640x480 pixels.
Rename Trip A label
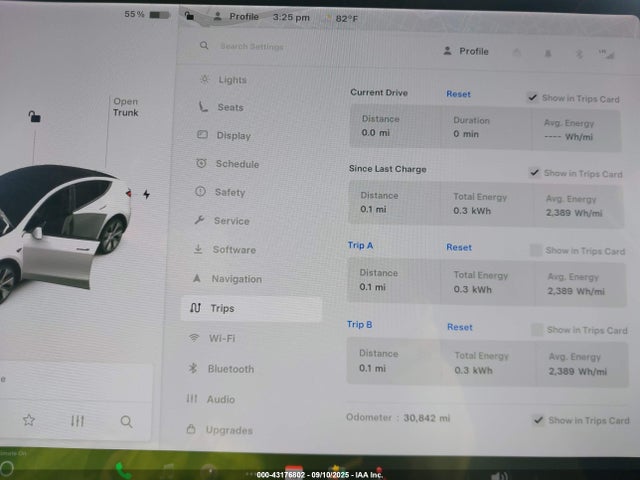(x=360, y=245)
